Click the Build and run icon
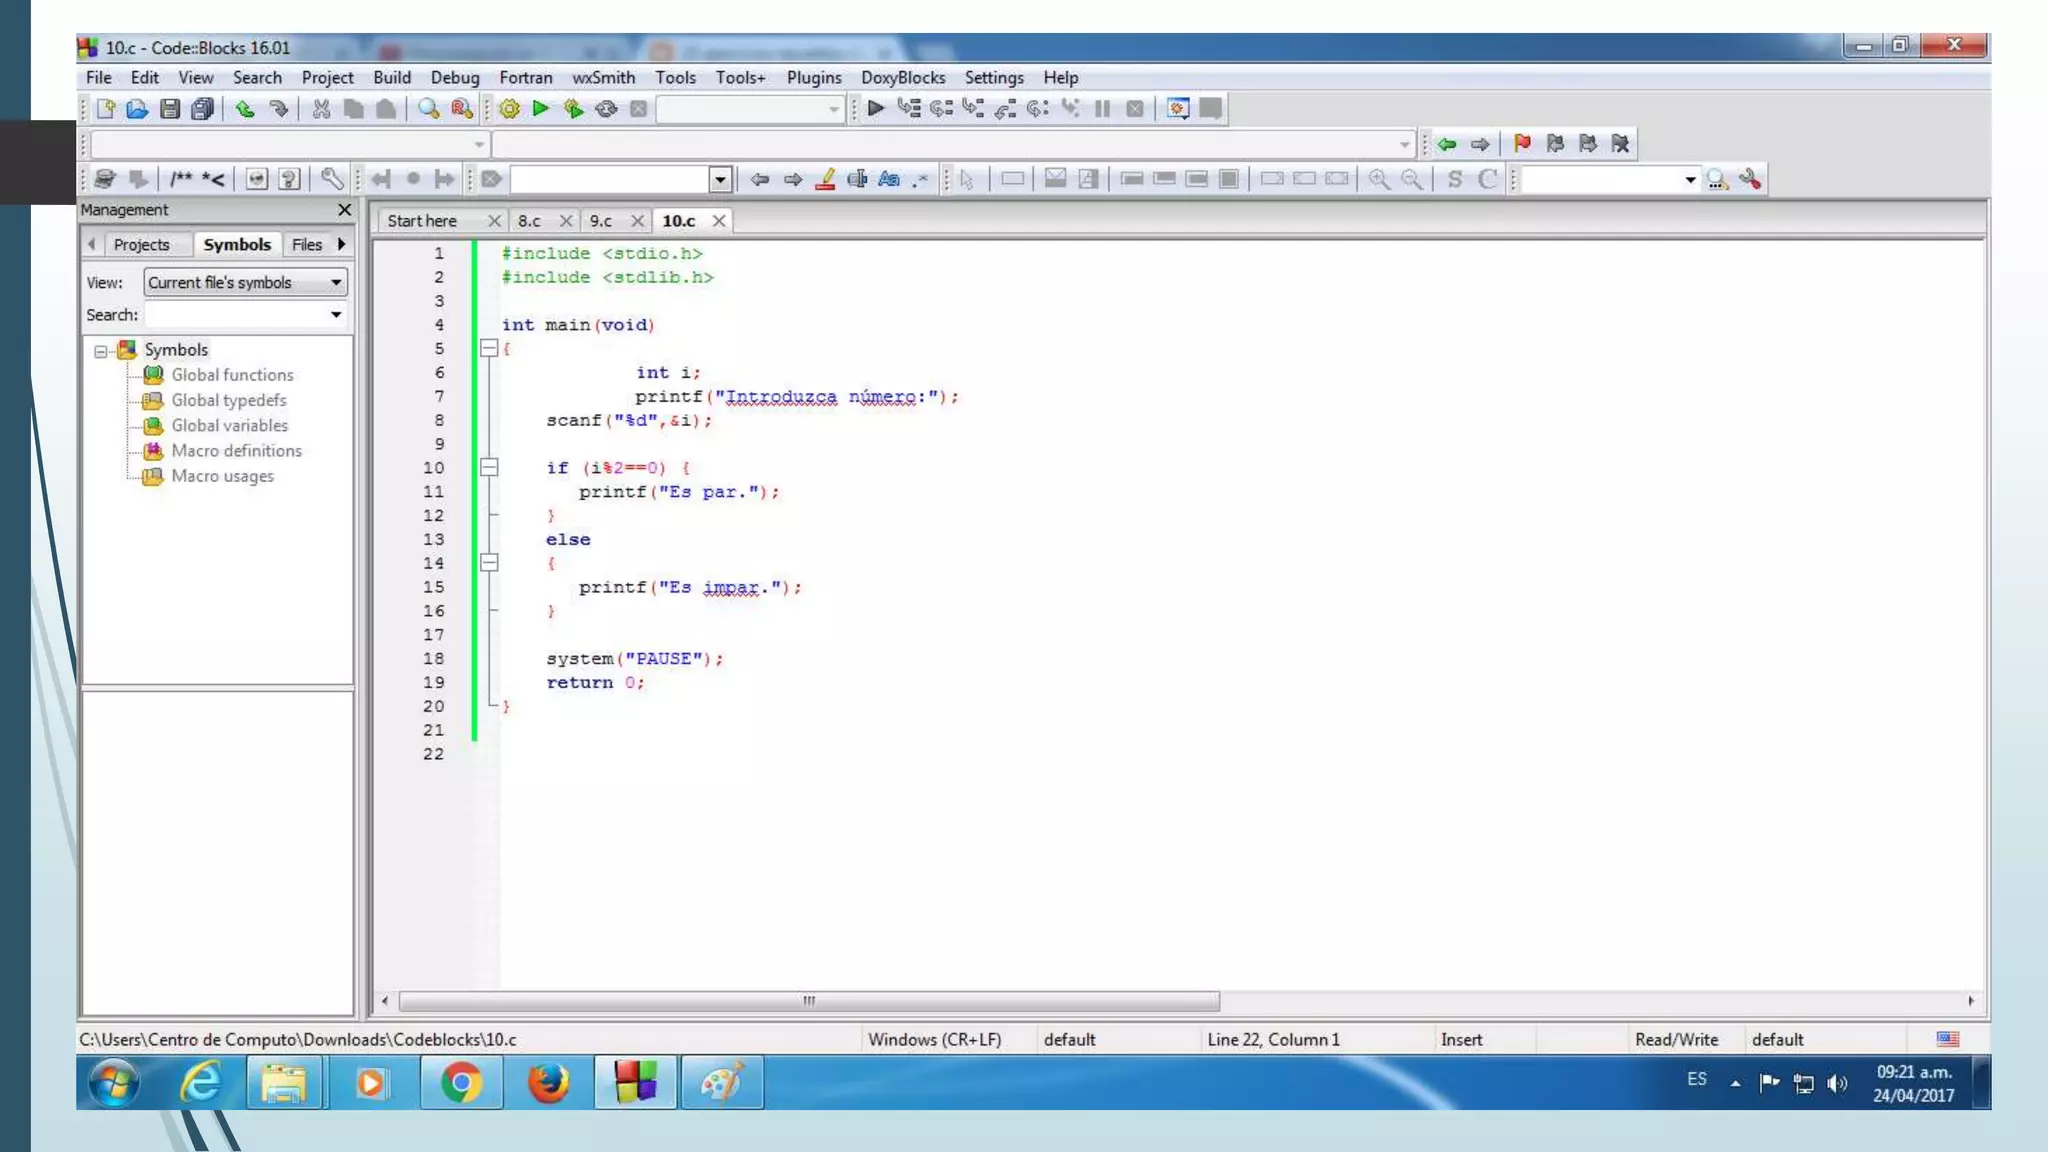The height and width of the screenshot is (1152, 2048). 573,109
